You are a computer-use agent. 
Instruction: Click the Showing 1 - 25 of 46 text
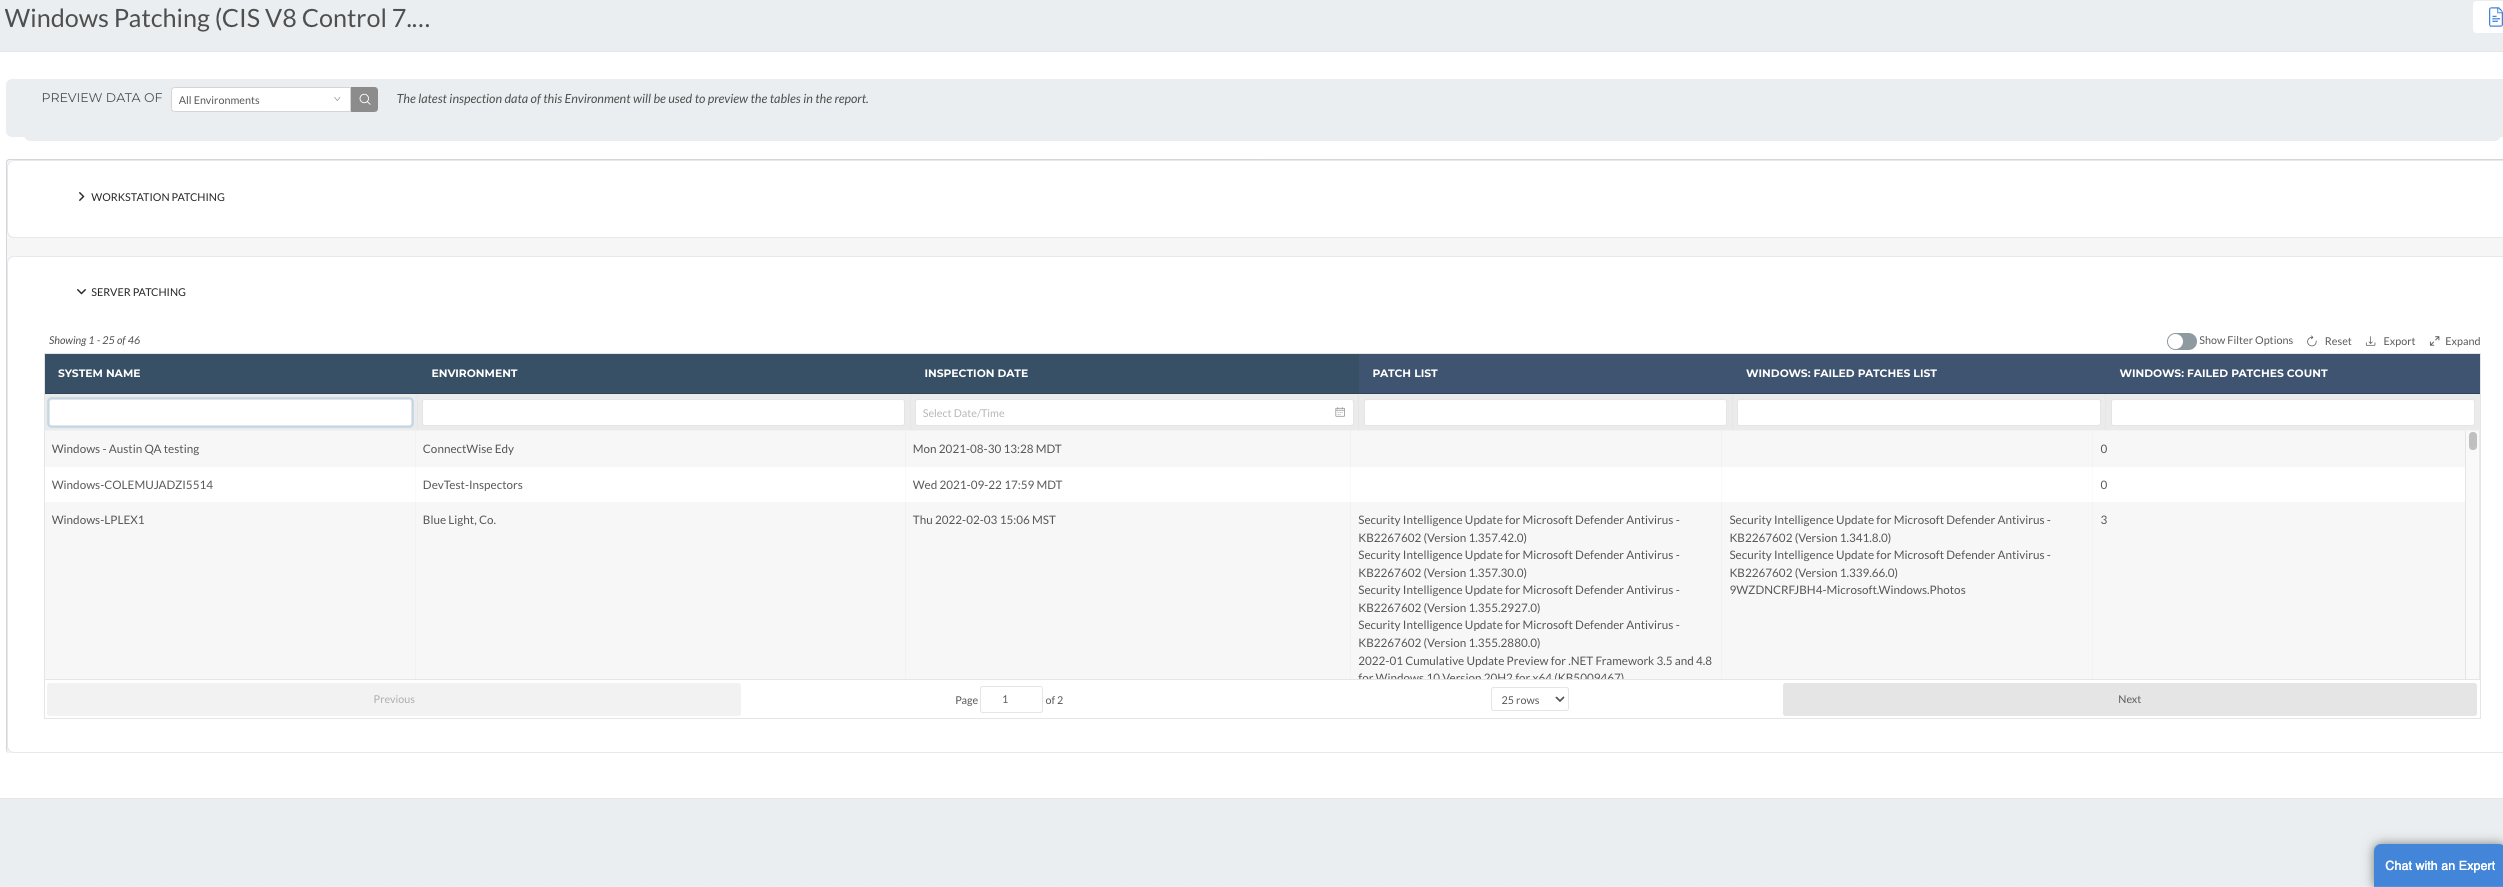coord(95,340)
